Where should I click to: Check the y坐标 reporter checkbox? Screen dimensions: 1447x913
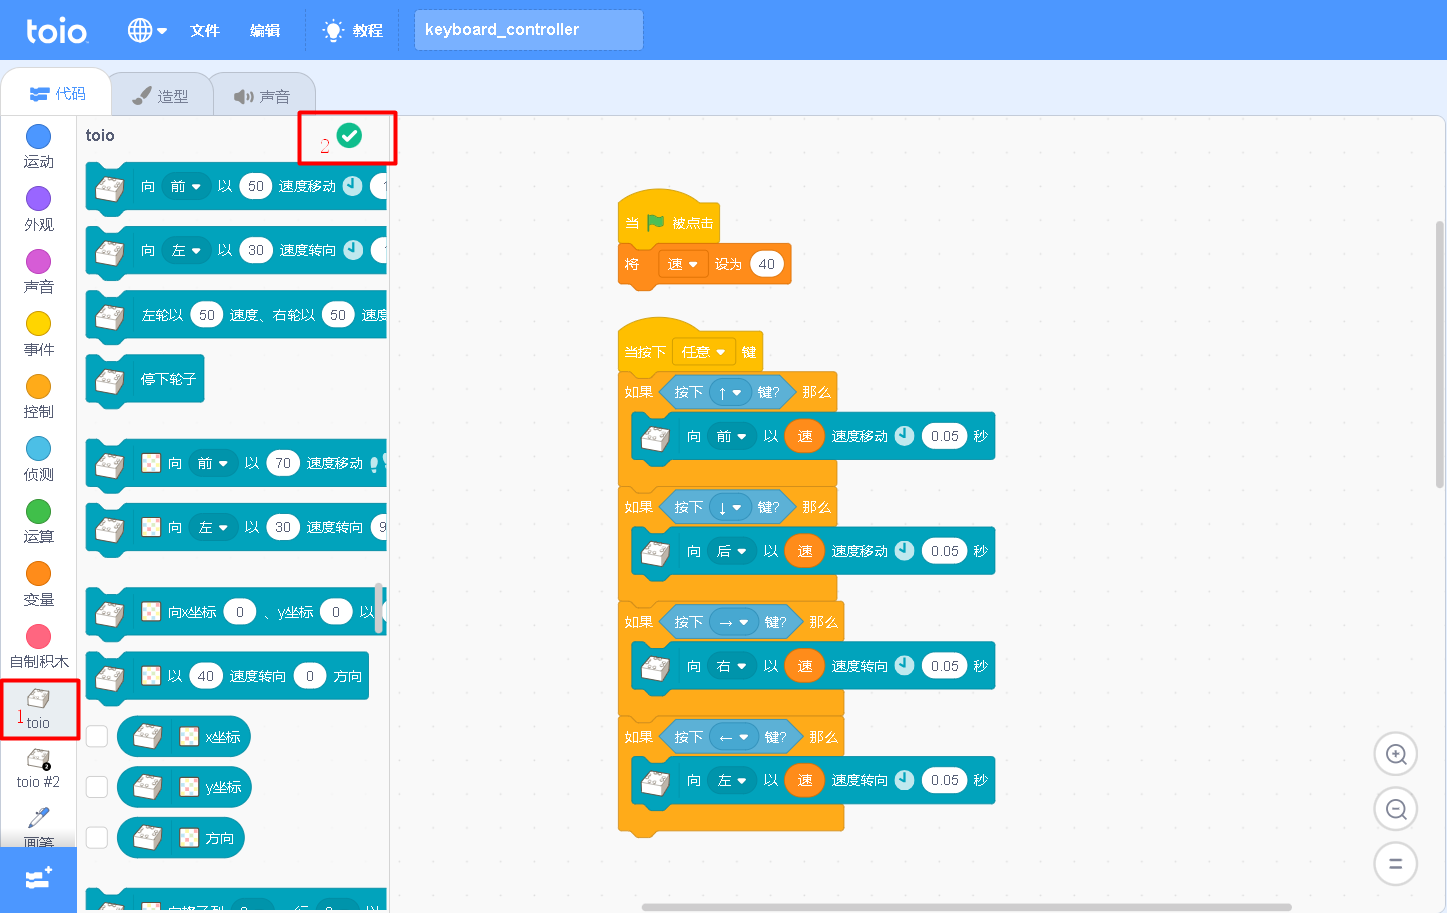click(x=97, y=787)
